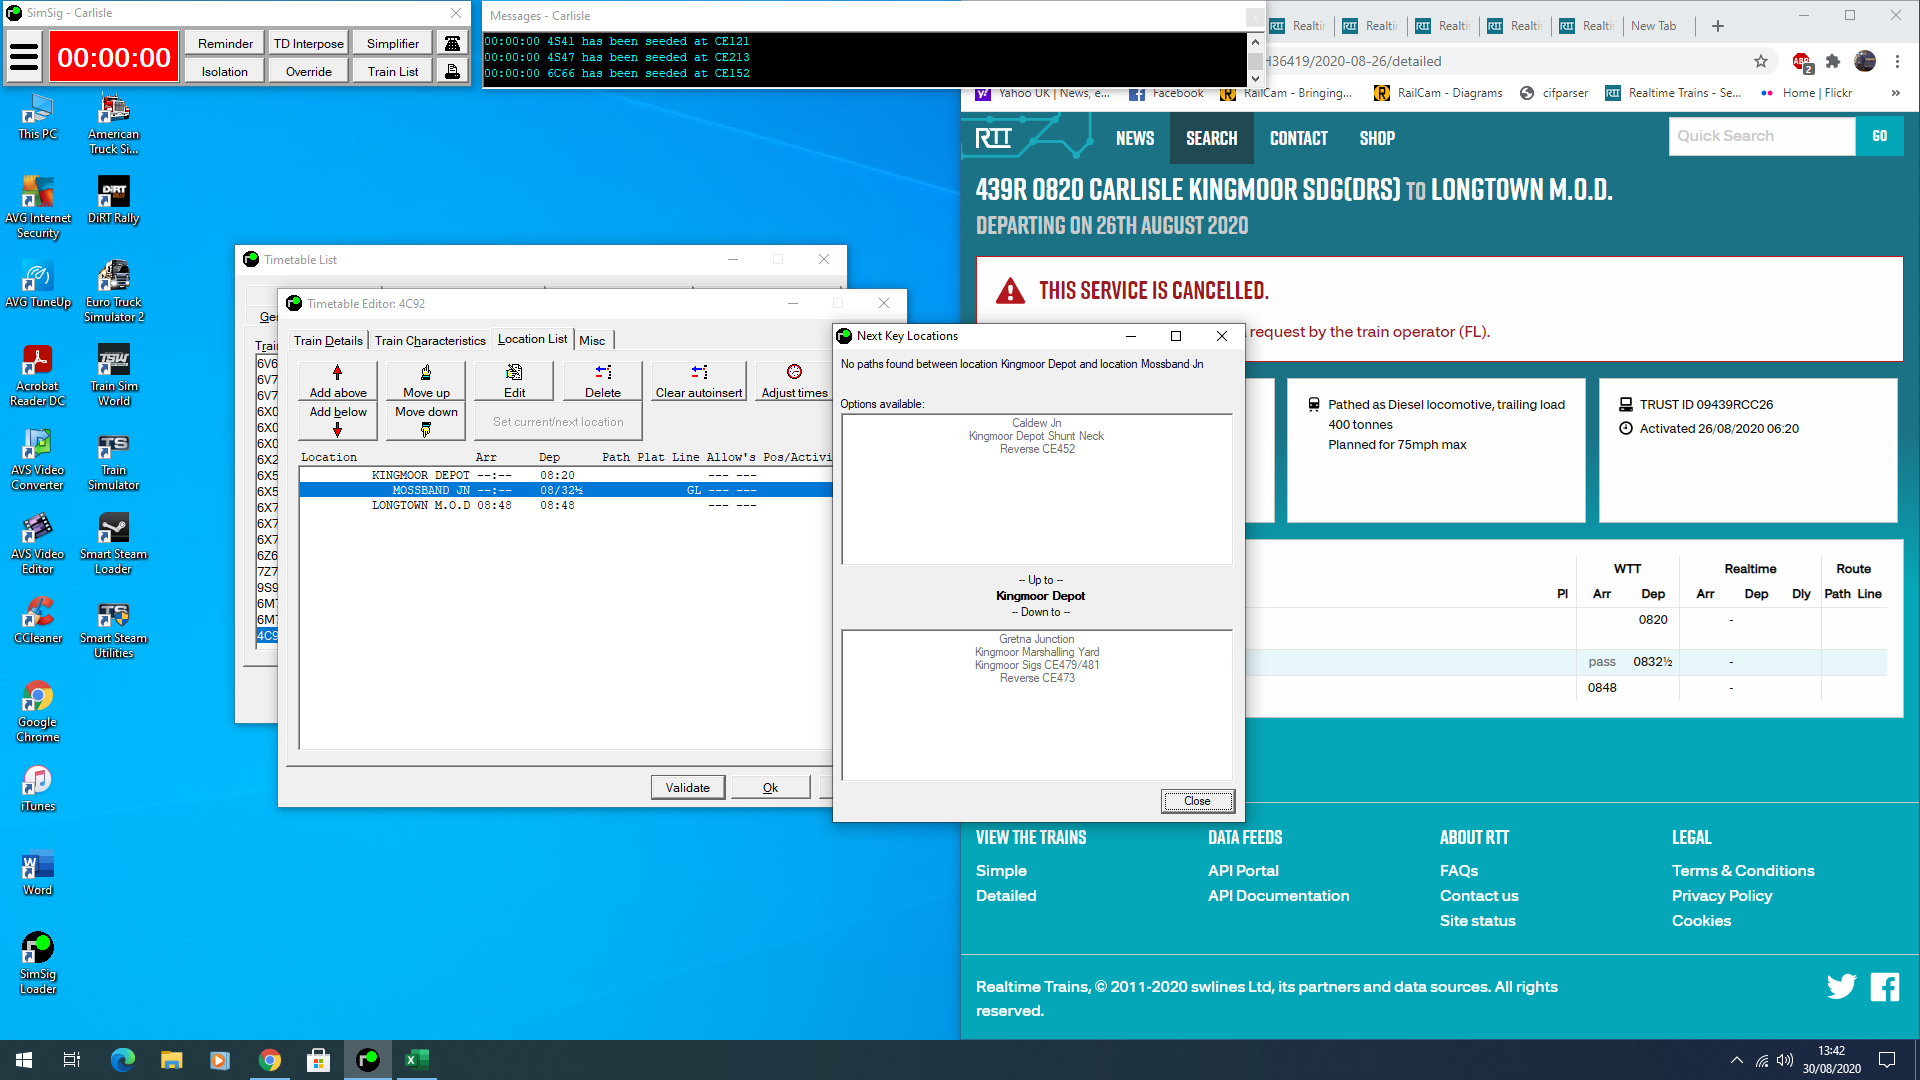Select the Location List tab
The width and height of the screenshot is (1920, 1080).
[532, 339]
